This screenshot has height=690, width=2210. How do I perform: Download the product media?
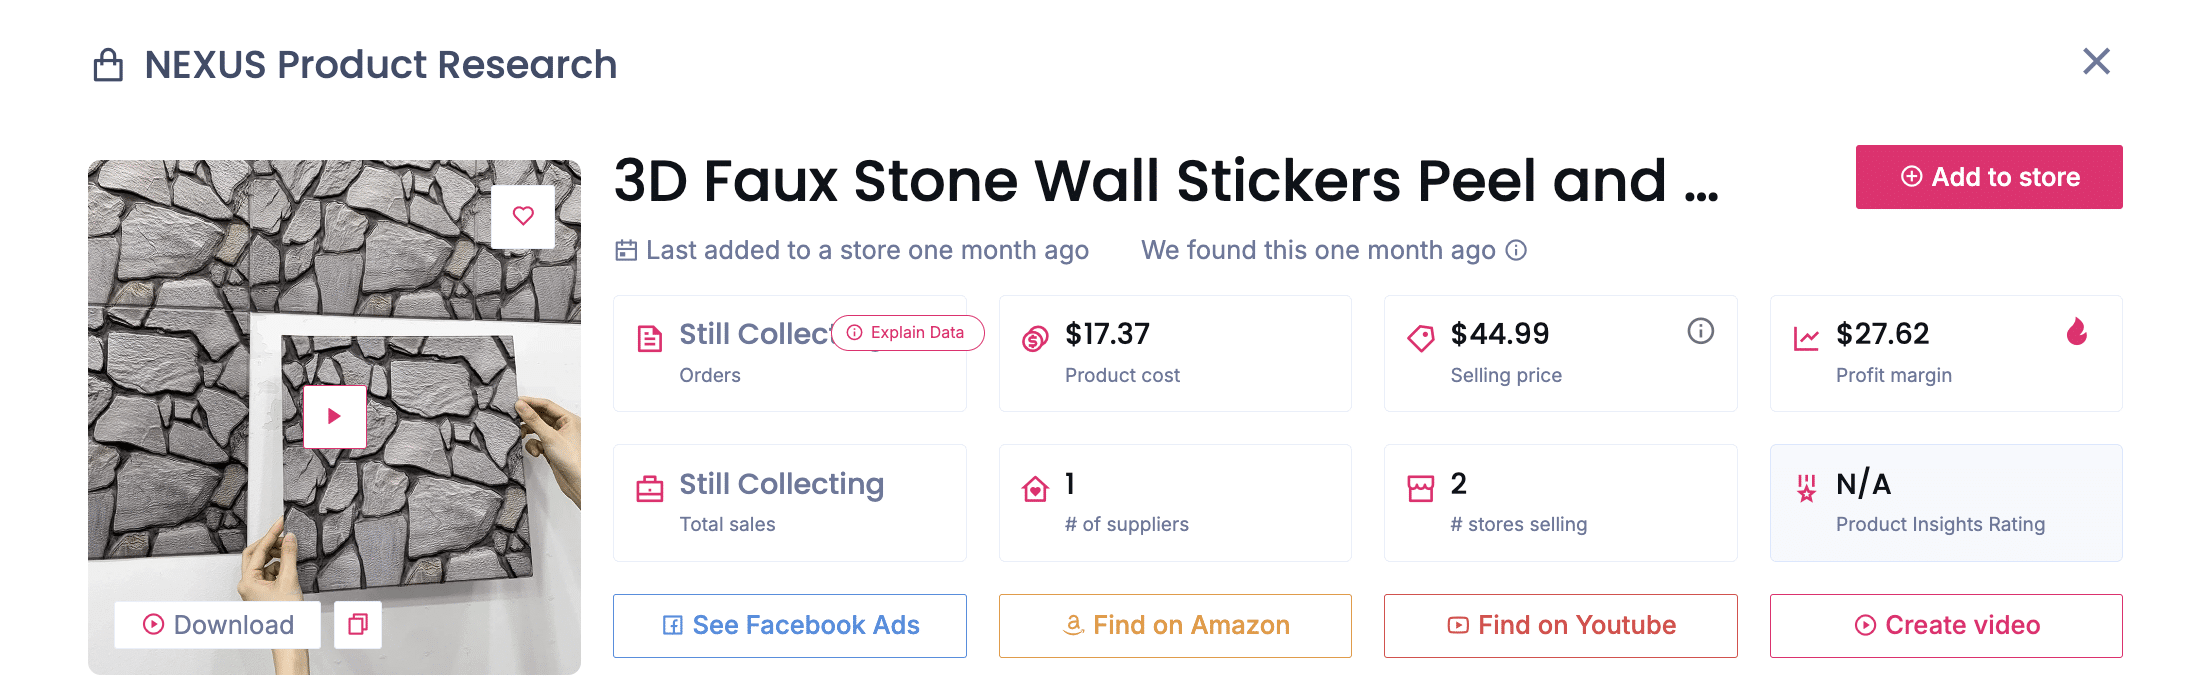217,624
